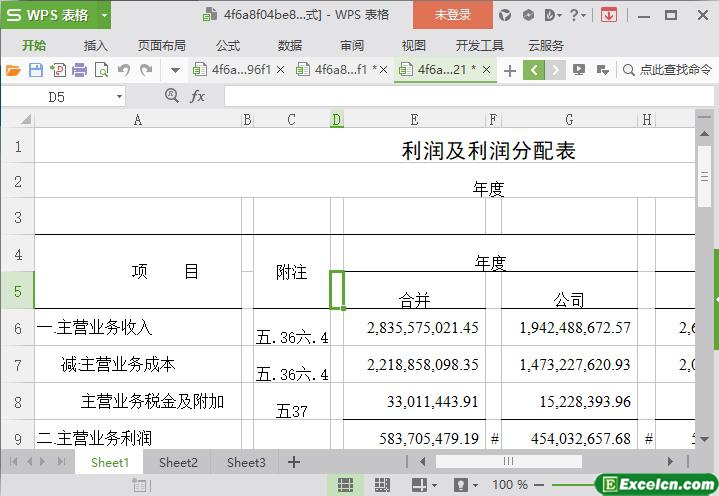719x496 pixels.
Task: Click cell 主营业务税金及附加
Action: point(138,402)
